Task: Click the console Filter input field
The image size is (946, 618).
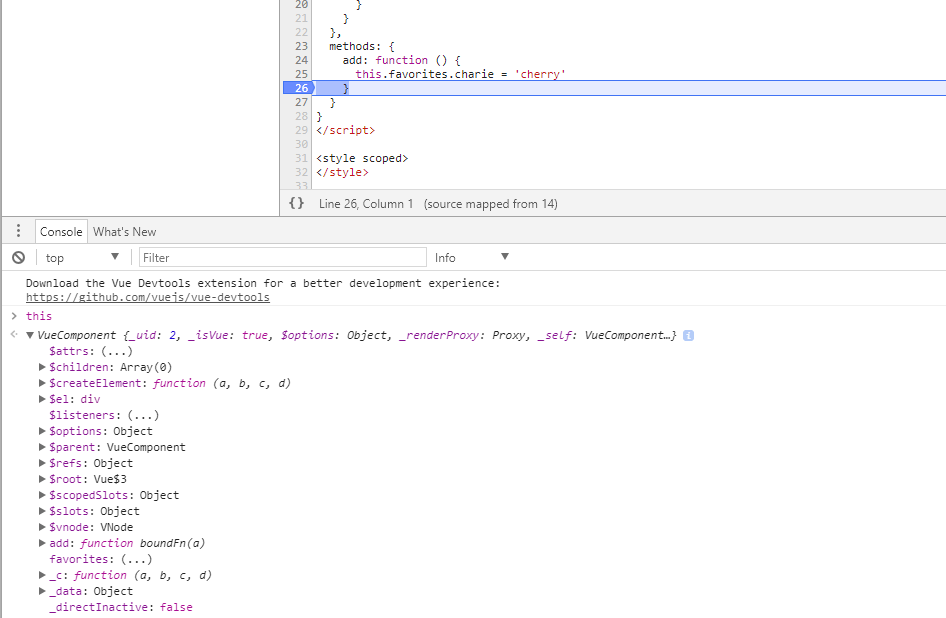Action: [283, 258]
